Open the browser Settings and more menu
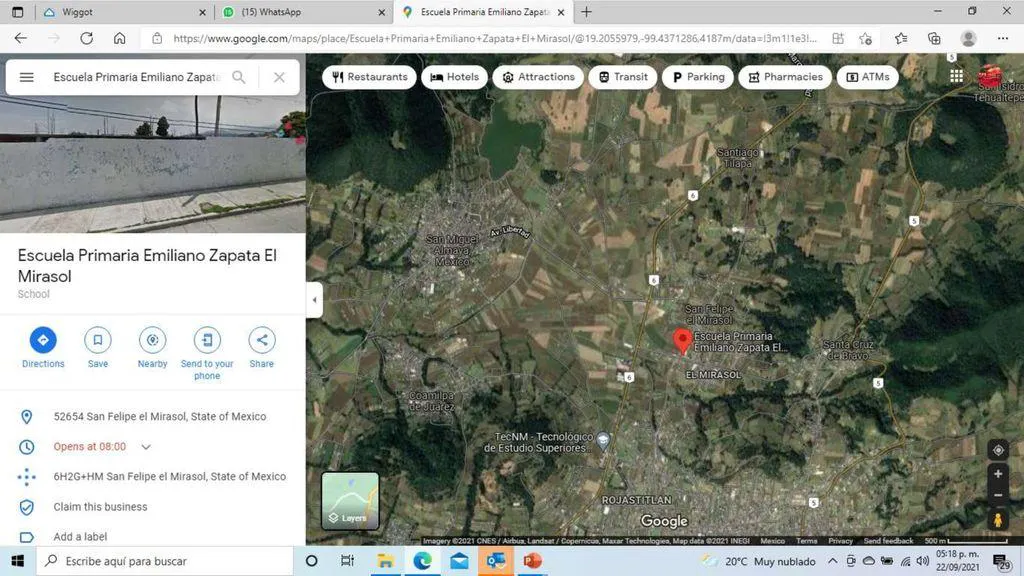Screen dimensions: 1024x576 1003,39
